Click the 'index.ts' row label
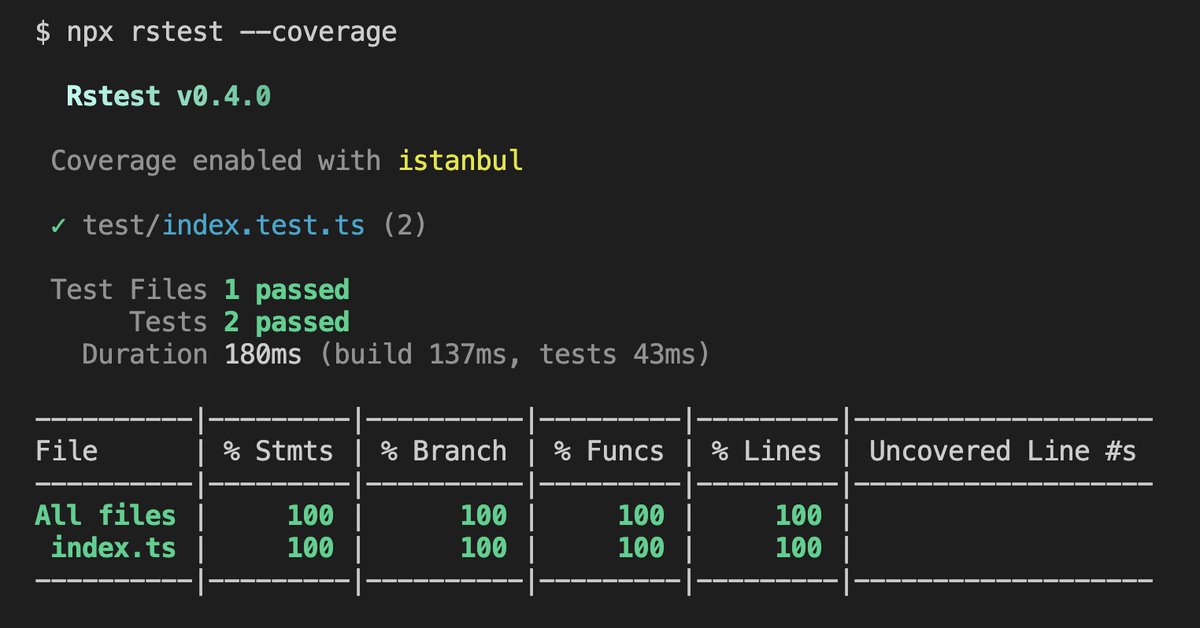 tap(114, 547)
